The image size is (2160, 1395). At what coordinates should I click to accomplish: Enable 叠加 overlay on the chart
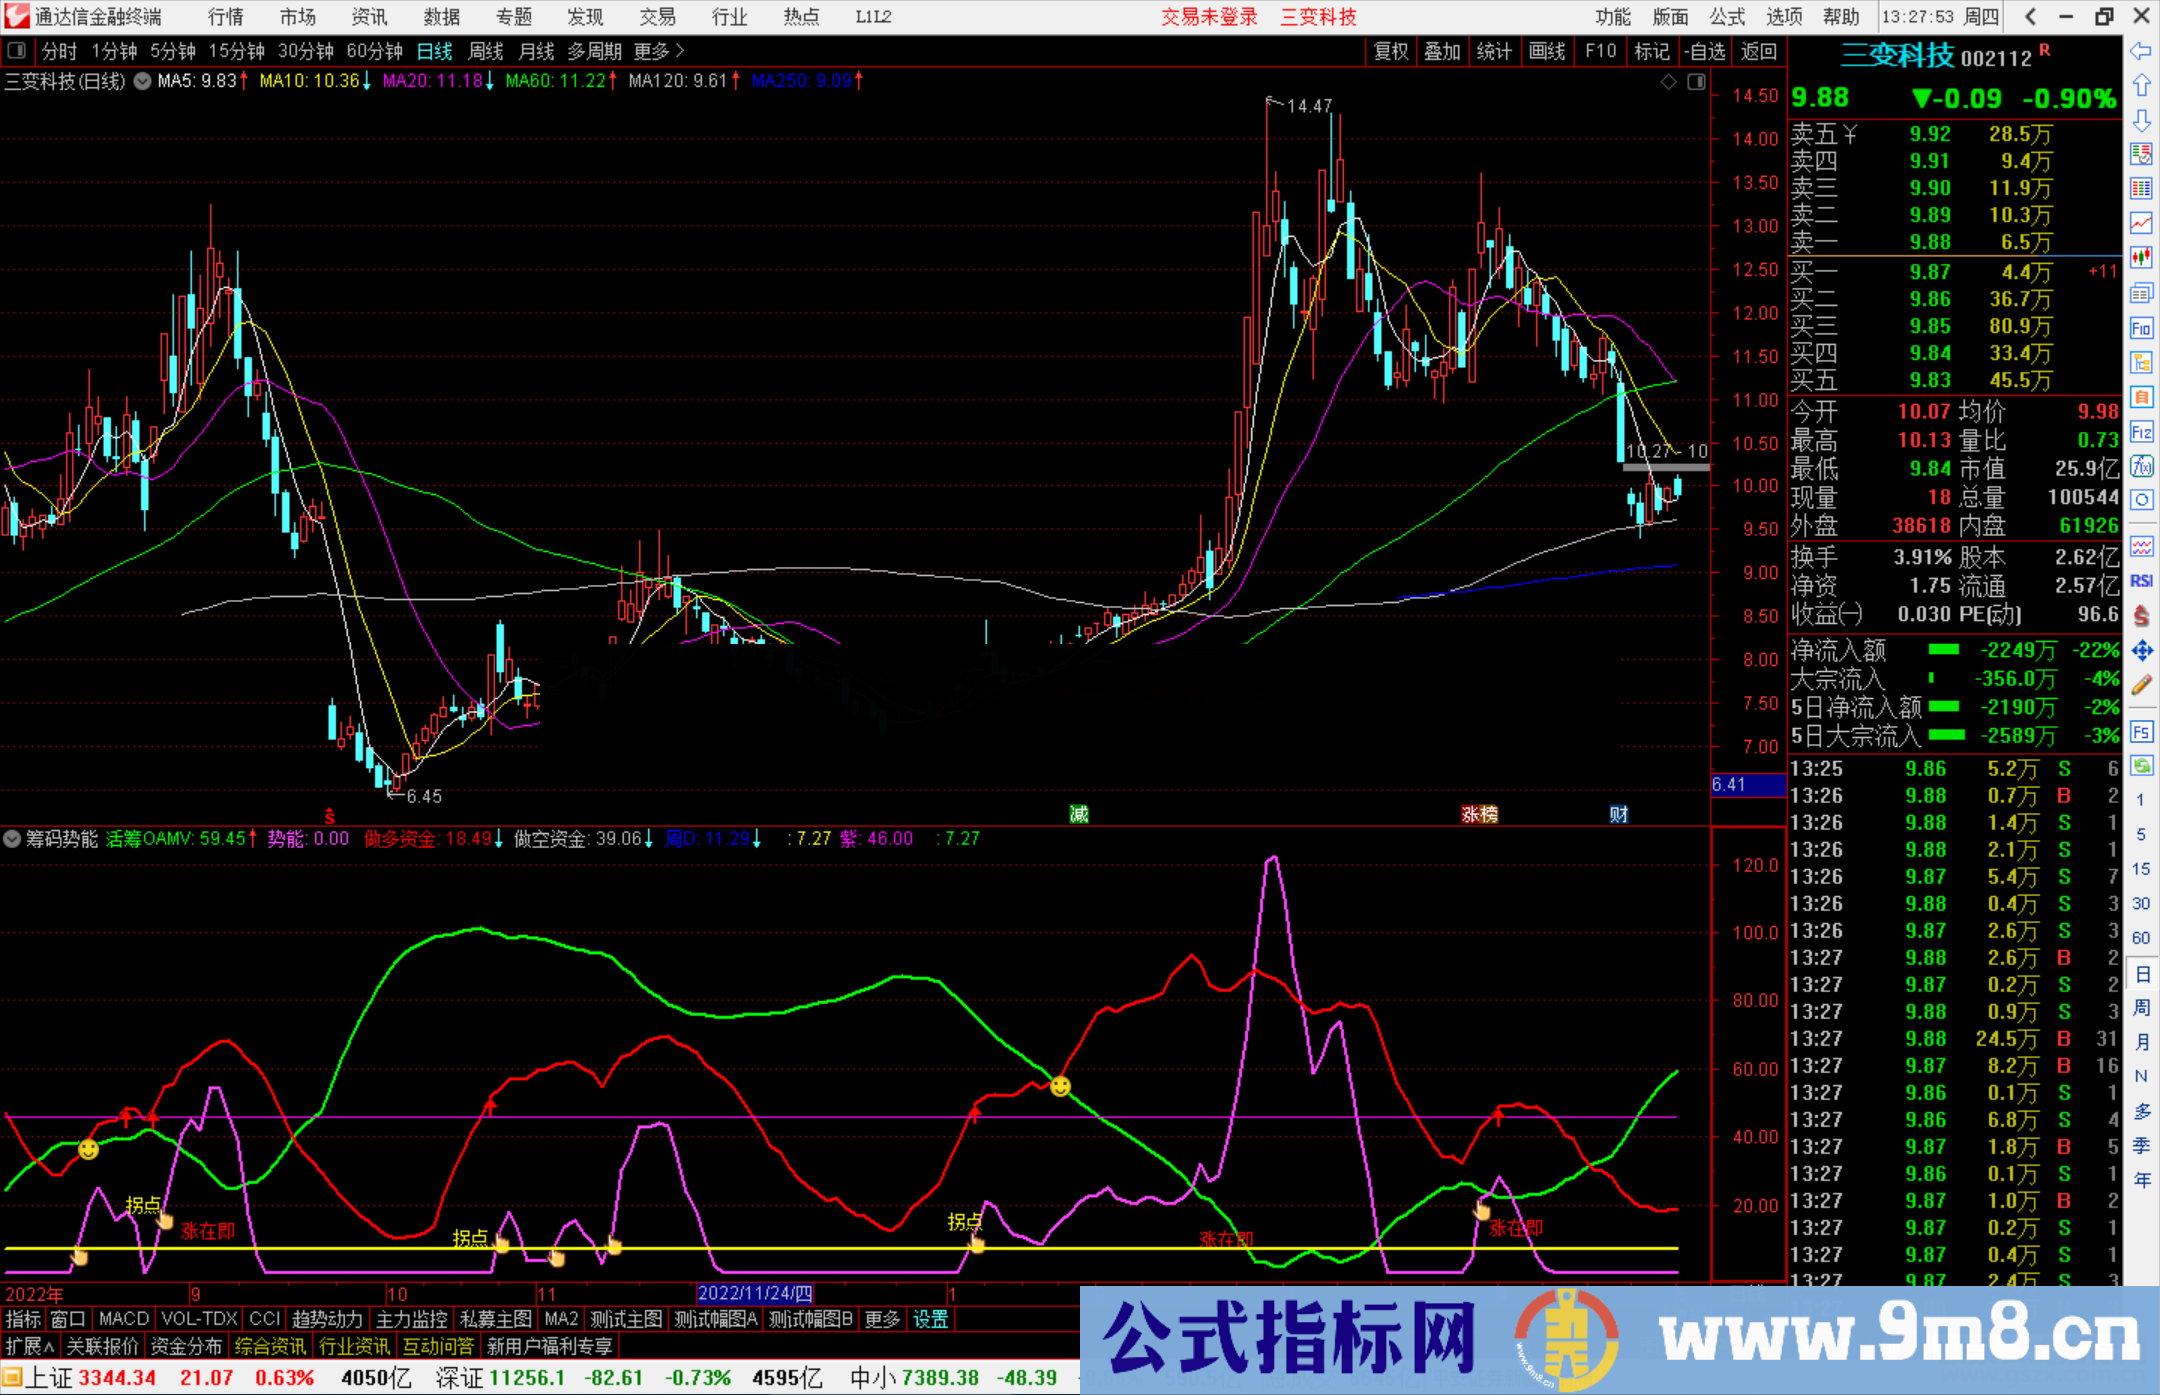pos(1443,51)
